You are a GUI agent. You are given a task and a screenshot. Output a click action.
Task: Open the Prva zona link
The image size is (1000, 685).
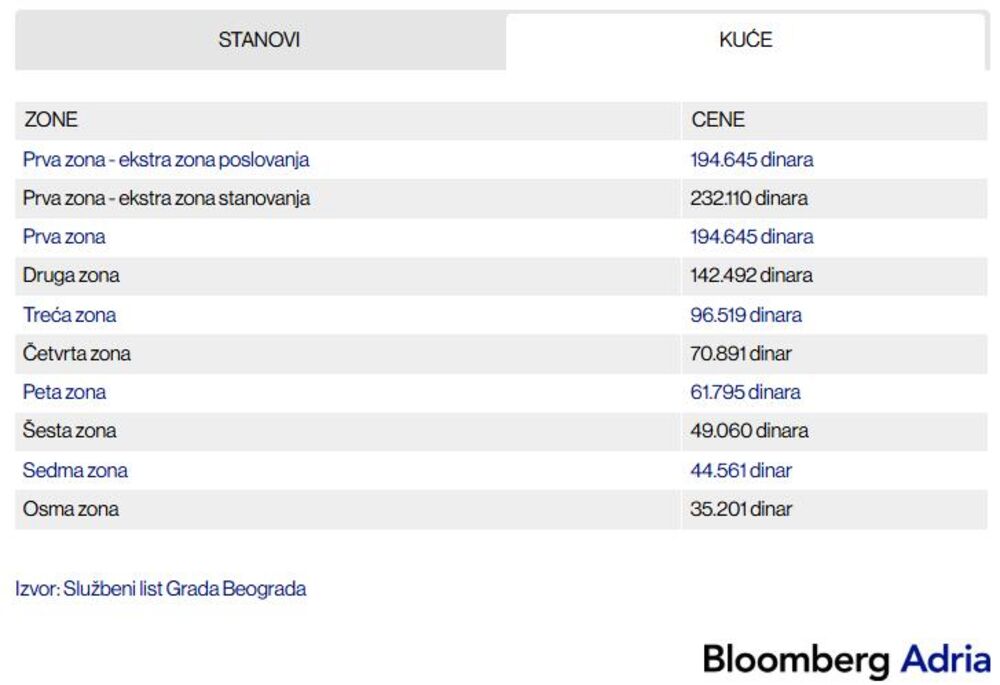click(x=64, y=238)
